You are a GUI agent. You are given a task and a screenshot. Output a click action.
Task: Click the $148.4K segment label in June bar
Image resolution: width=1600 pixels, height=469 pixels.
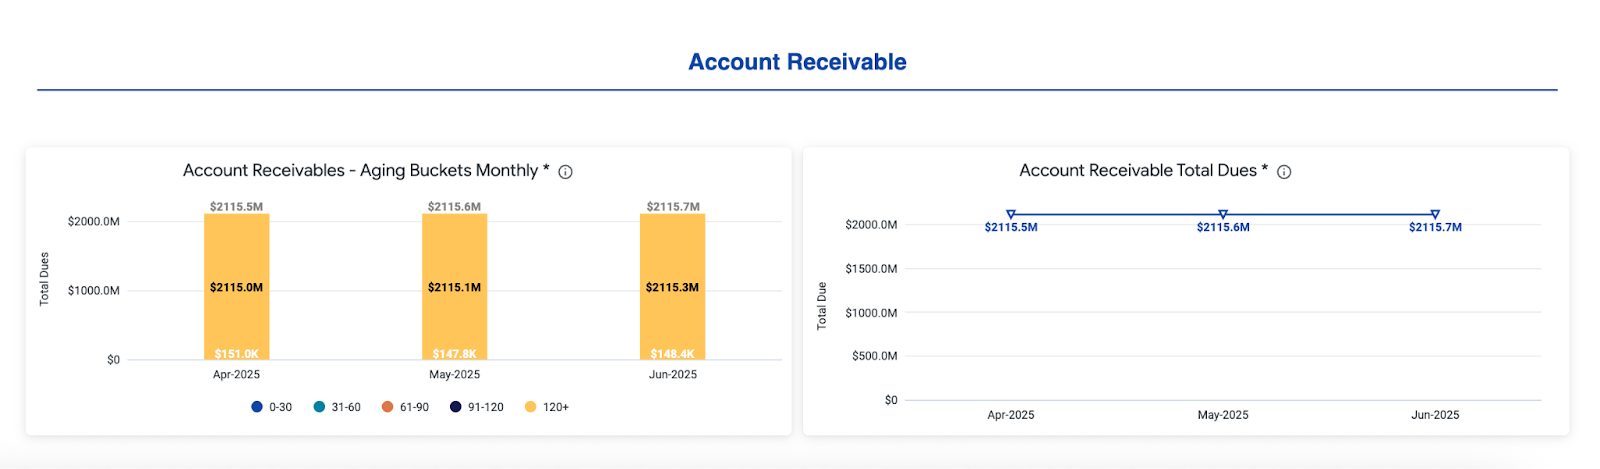click(x=672, y=354)
